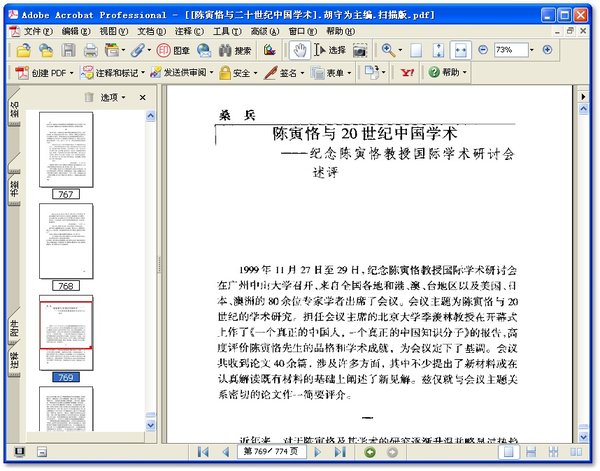Open the 注释 menu
This screenshot has width=600, height=471.
[189, 31]
